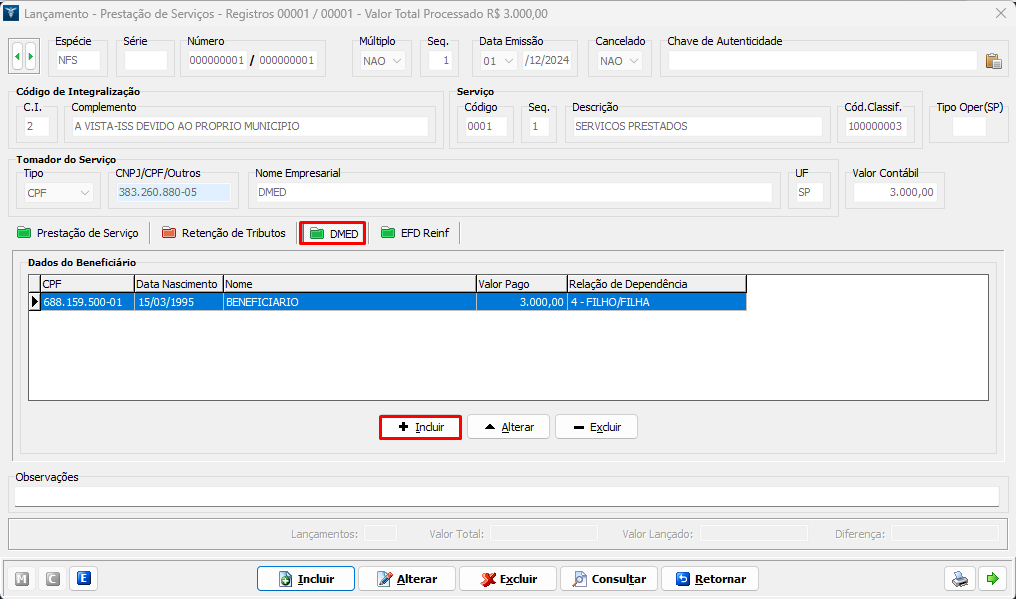Go to next record with right green arrow
The width and height of the screenshot is (1016, 599).
click(x=31, y=57)
